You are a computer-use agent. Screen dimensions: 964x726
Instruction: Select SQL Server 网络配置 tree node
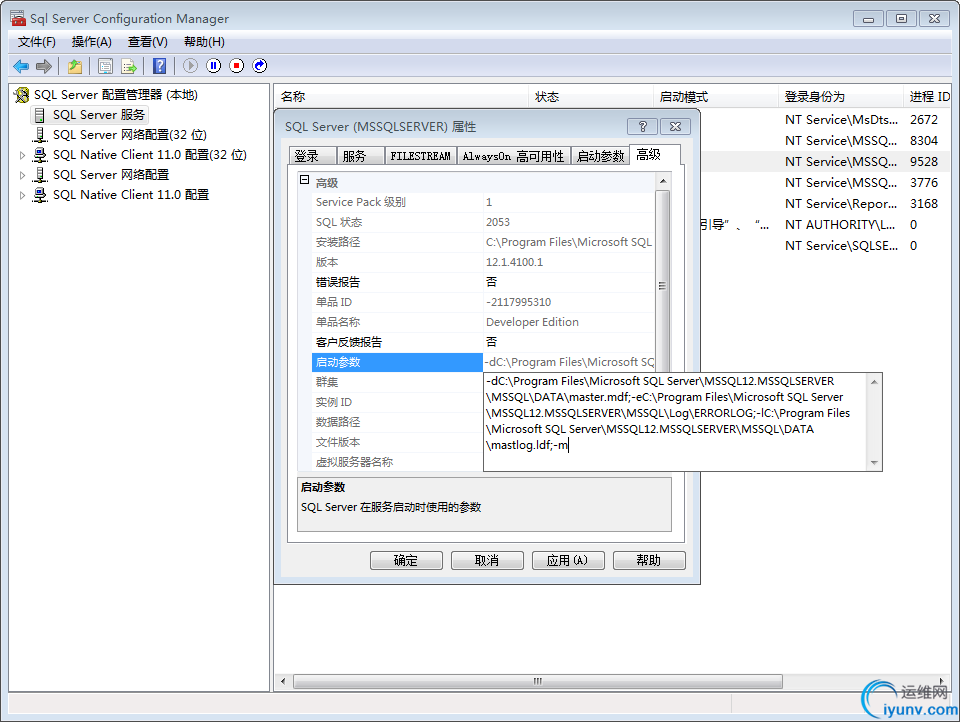(111, 175)
